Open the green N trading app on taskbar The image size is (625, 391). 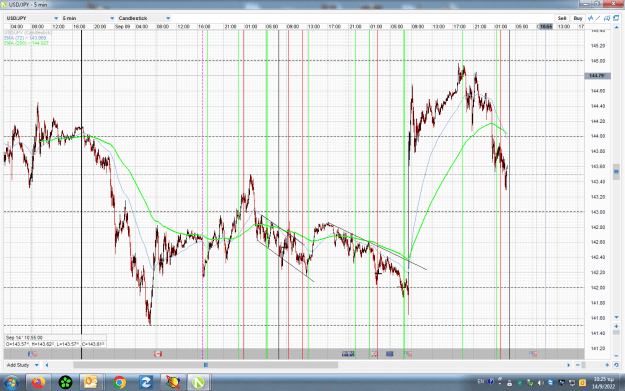pyautogui.click(x=198, y=383)
